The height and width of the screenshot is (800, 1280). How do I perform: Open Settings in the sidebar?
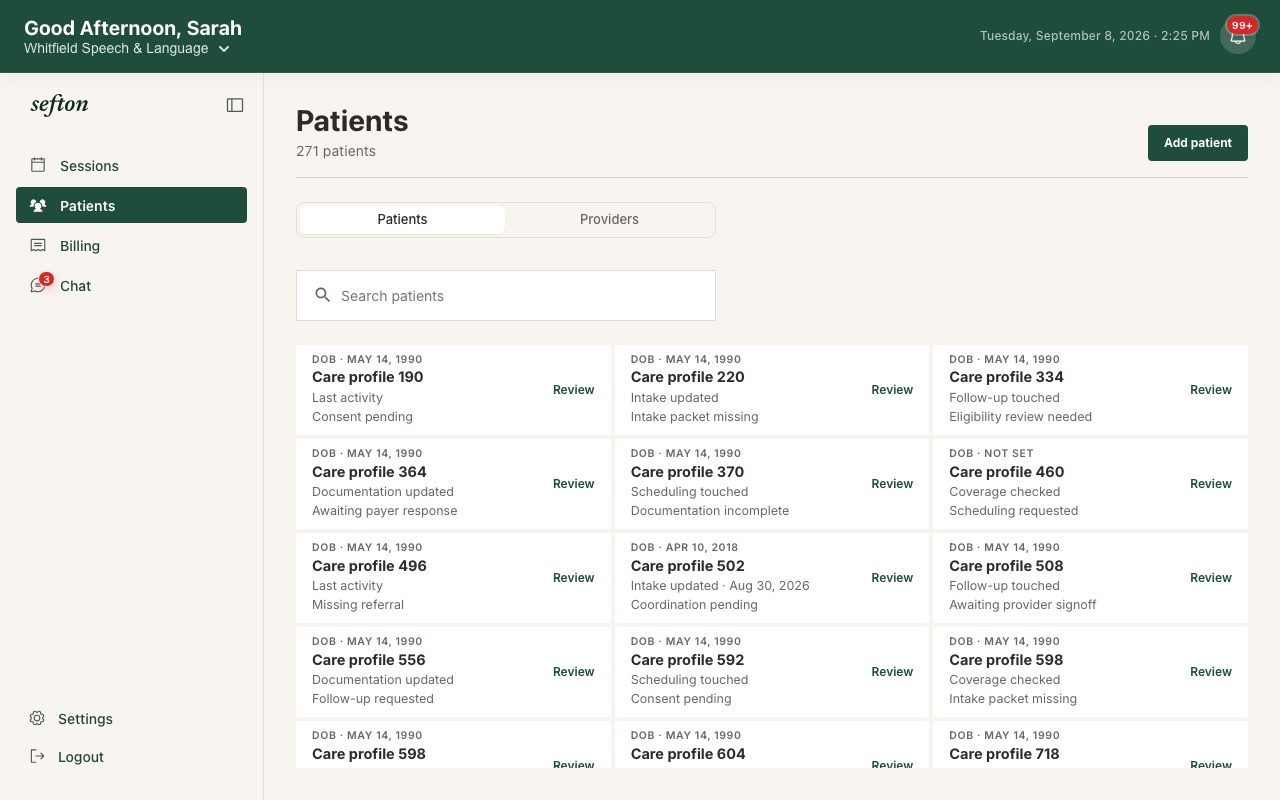point(131,718)
